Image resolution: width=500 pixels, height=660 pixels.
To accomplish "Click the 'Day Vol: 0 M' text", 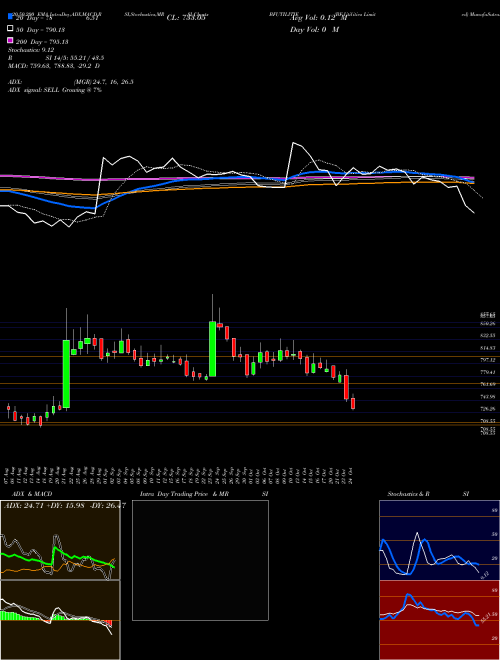I will pos(314,30).
